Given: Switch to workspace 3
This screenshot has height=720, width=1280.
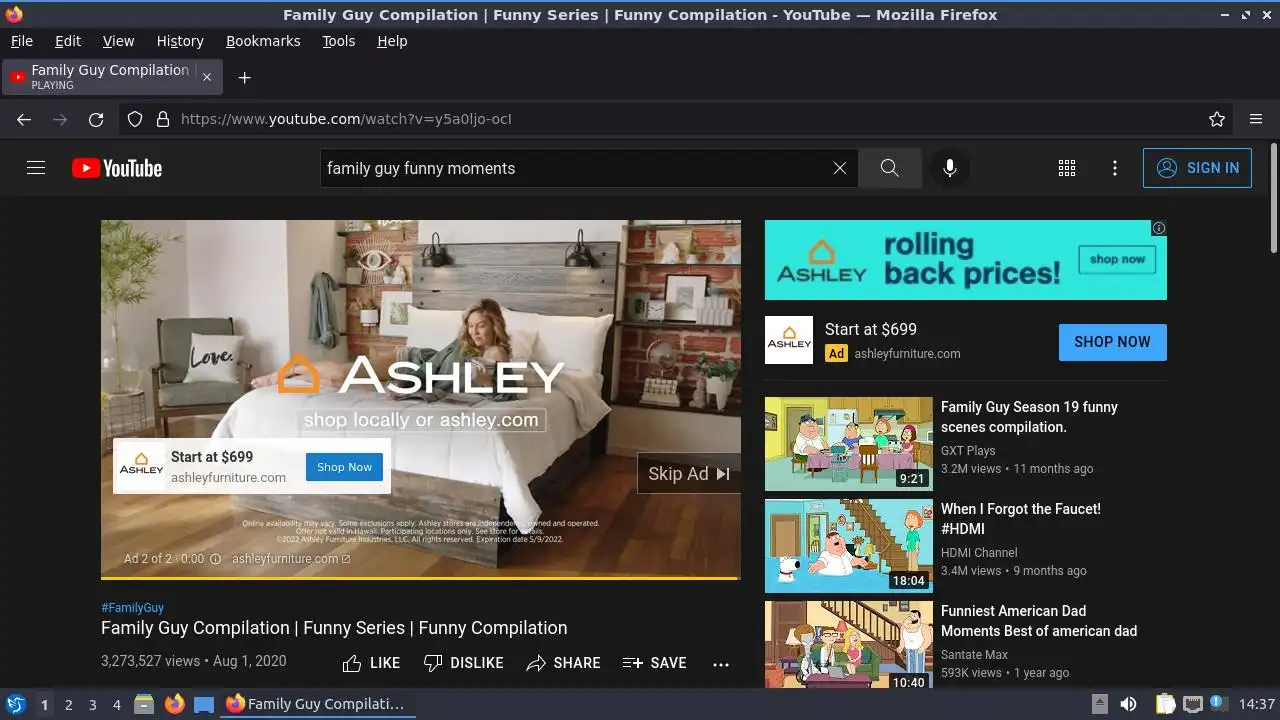Looking at the screenshot, I should (92, 705).
